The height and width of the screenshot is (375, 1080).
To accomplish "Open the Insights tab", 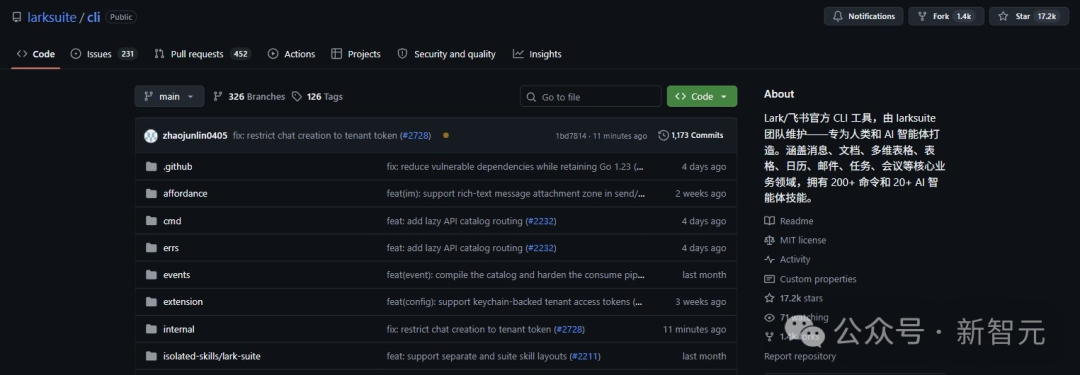I will point(537,54).
